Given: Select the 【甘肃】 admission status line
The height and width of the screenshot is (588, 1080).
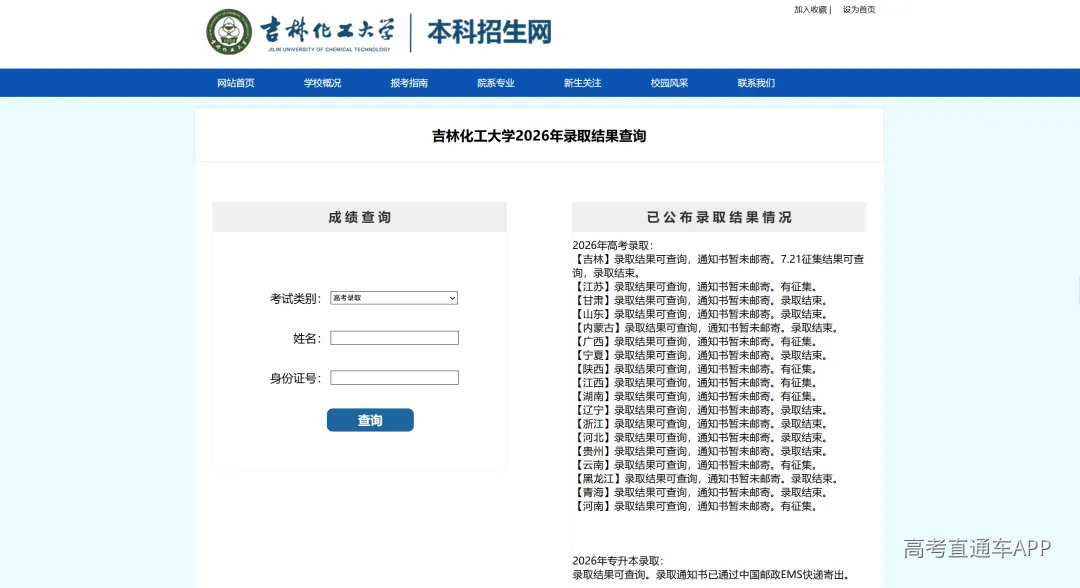Looking at the screenshot, I should tap(700, 300).
